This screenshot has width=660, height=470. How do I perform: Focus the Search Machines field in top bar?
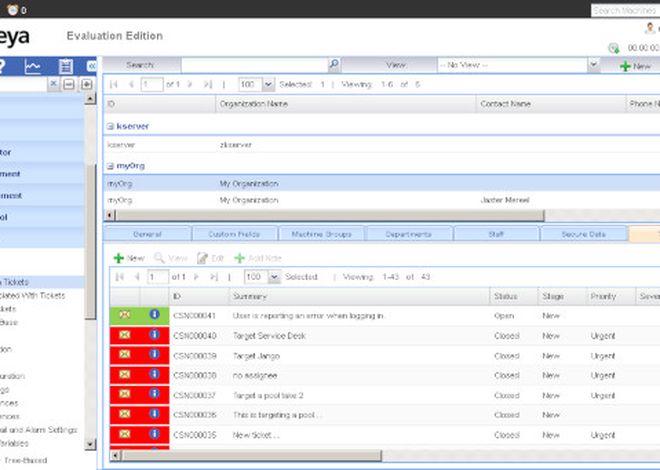click(625, 10)
